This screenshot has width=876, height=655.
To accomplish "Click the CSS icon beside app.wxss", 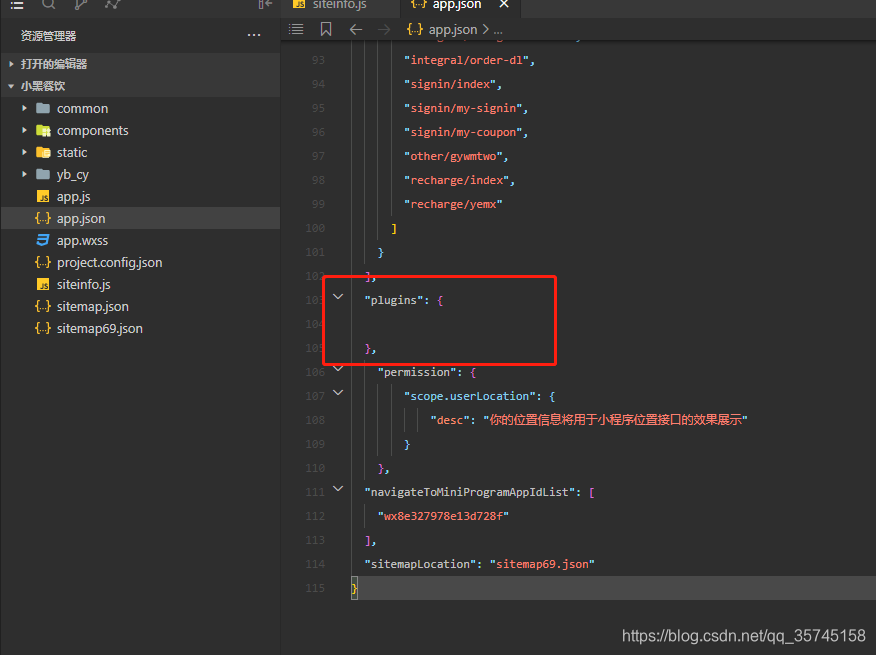I will [43, 240].
